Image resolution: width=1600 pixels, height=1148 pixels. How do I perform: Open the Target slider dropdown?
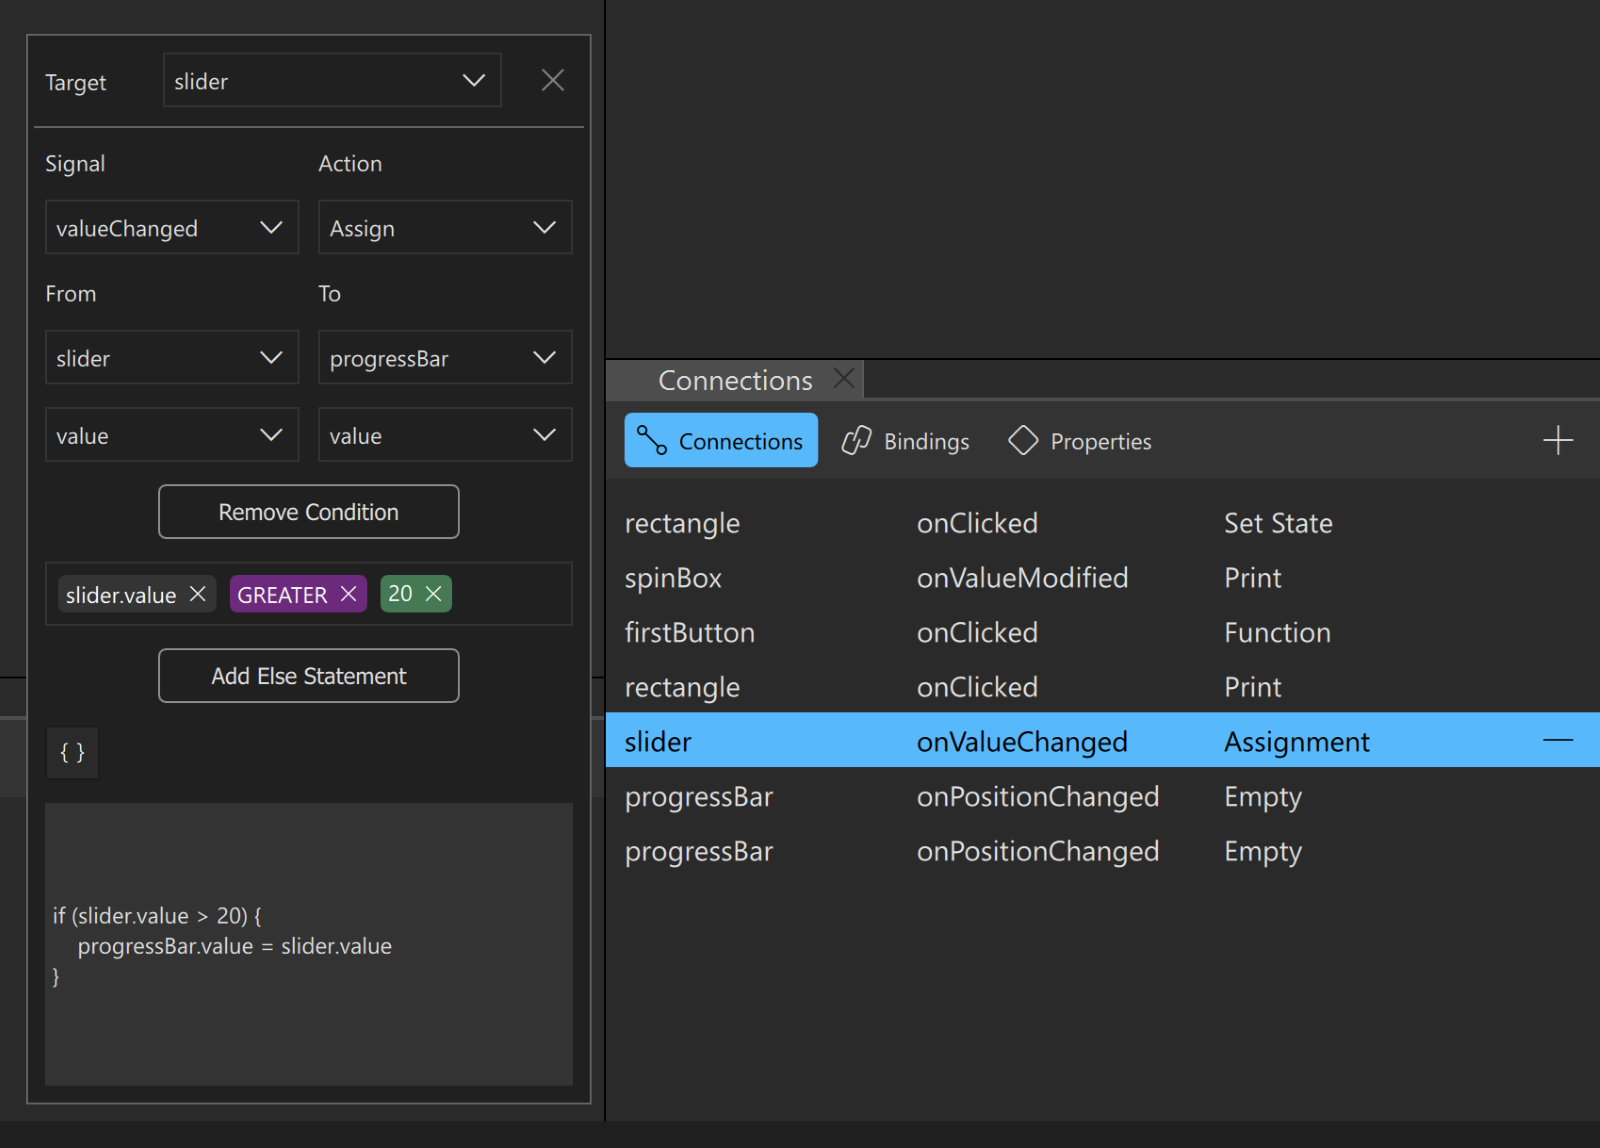332,81
